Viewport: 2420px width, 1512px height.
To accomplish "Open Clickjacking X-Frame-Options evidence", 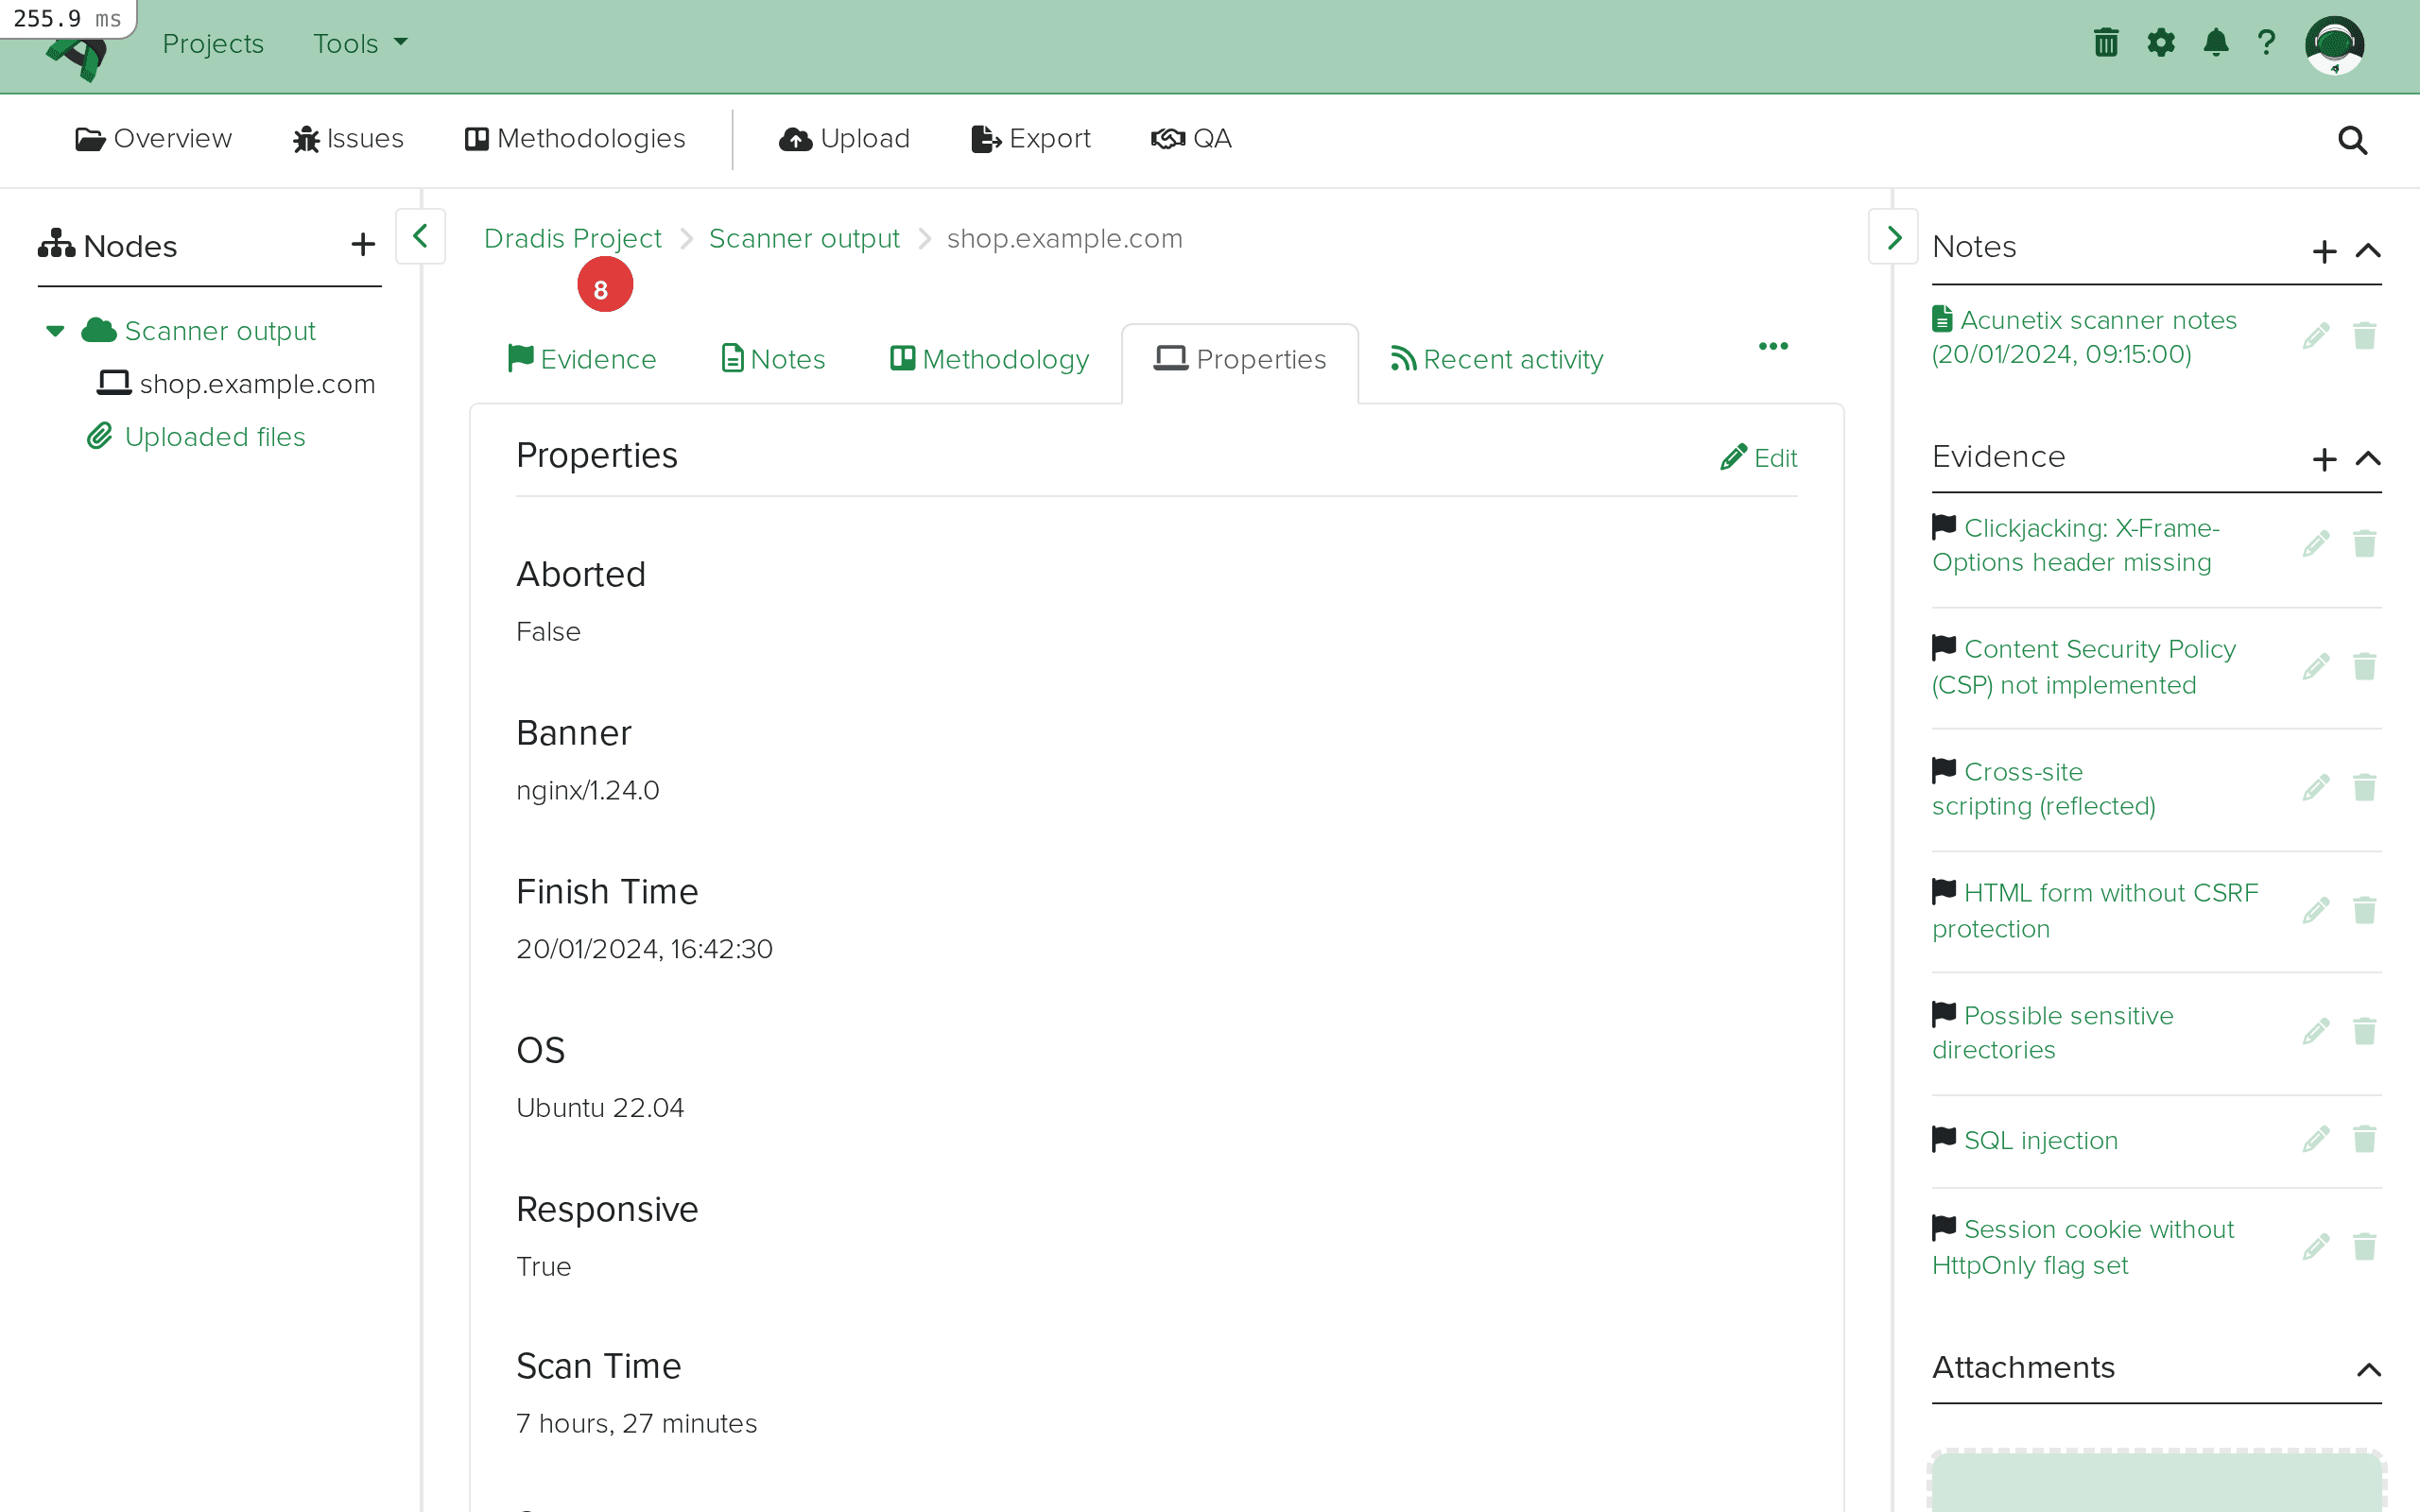I will (2076, 545).
